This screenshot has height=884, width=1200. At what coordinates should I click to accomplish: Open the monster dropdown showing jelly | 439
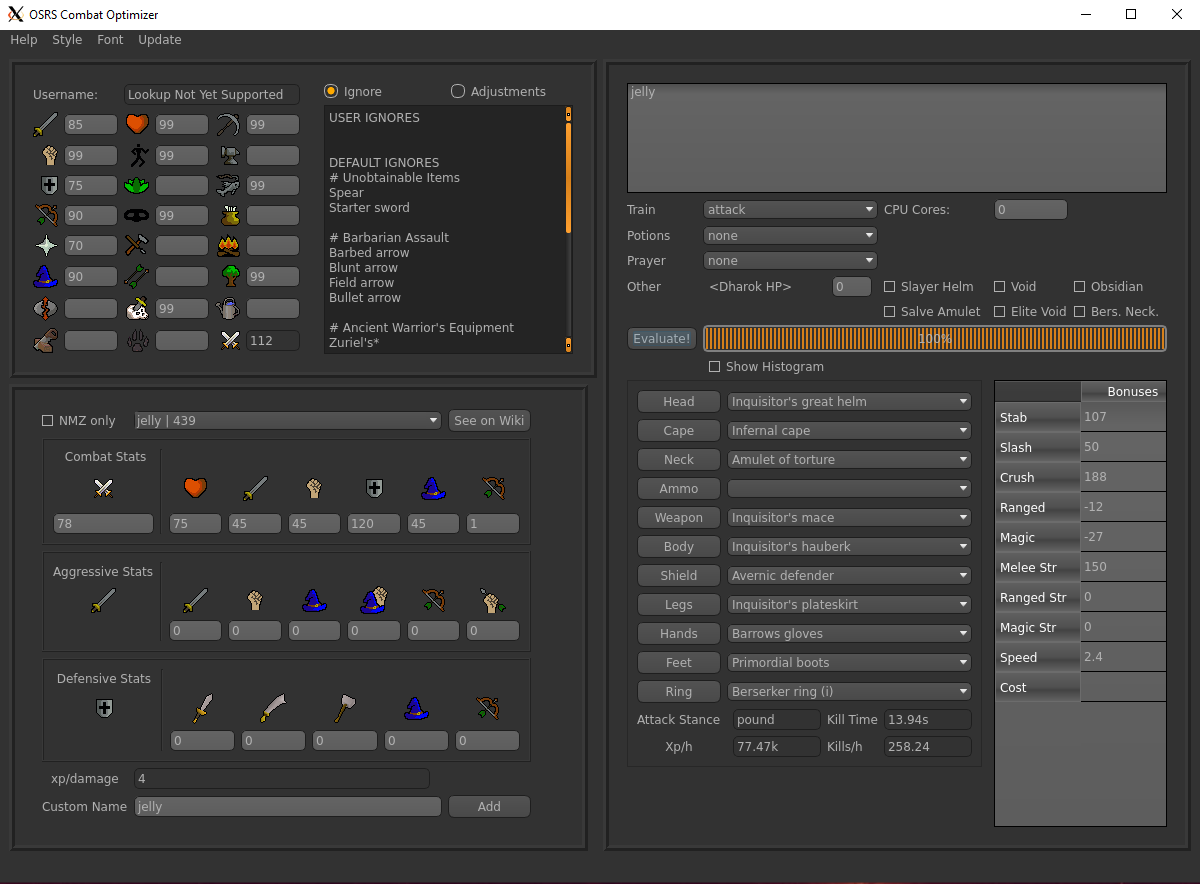(287, 421)
